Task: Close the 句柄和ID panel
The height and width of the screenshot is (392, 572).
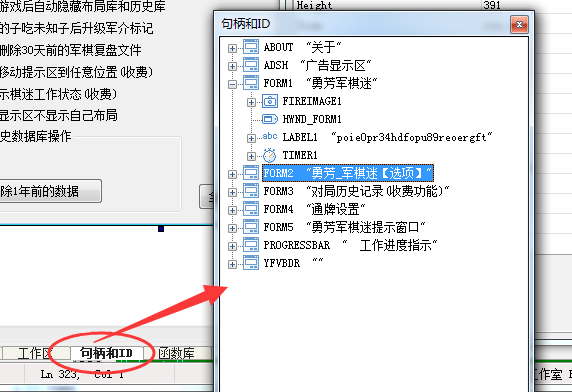Action: [x=519, y=24]
